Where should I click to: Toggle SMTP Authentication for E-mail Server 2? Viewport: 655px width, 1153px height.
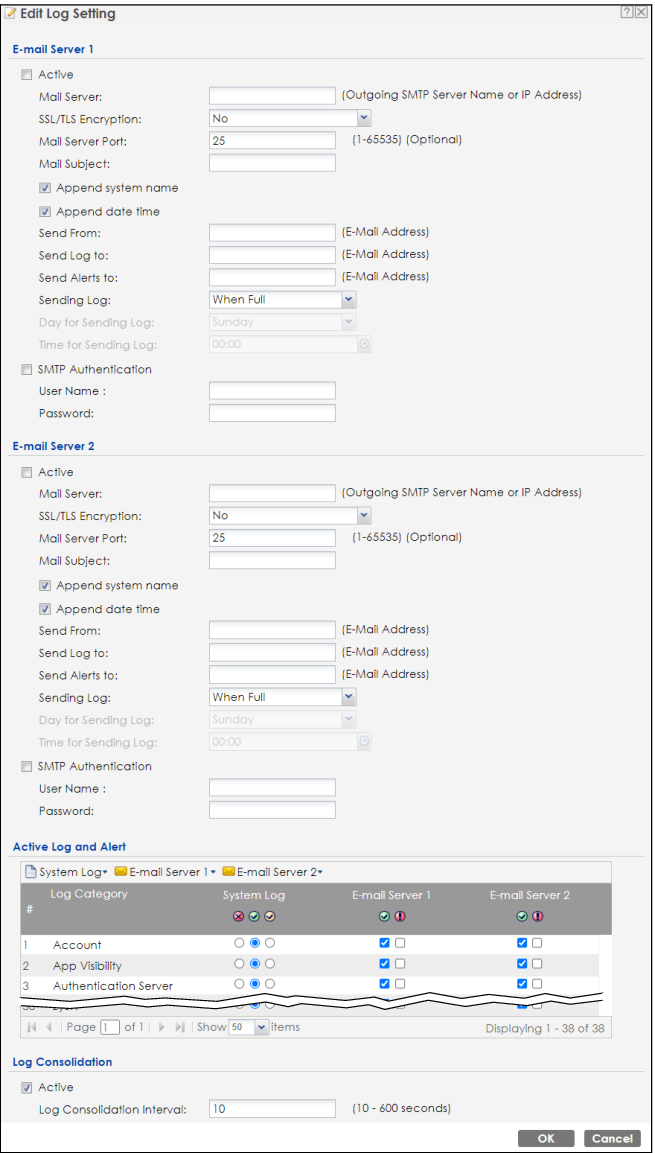point(27,766)
